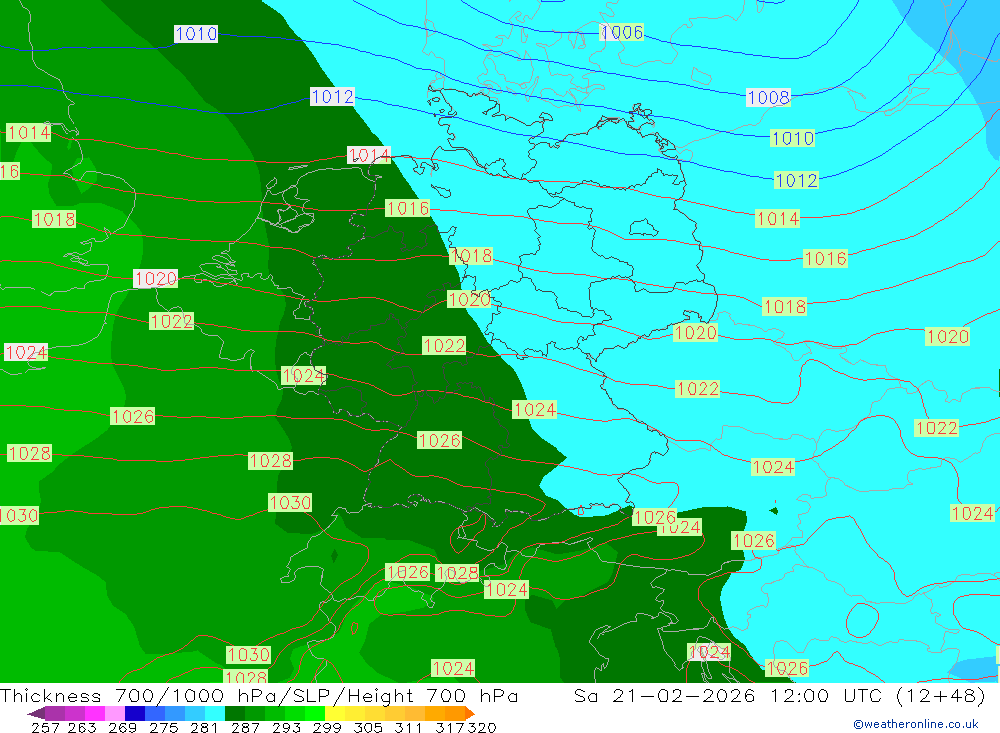Click the legend value 275
The height and width of the screenshot is (733, 1000).
pyautogui.click(x=163, y=727)
